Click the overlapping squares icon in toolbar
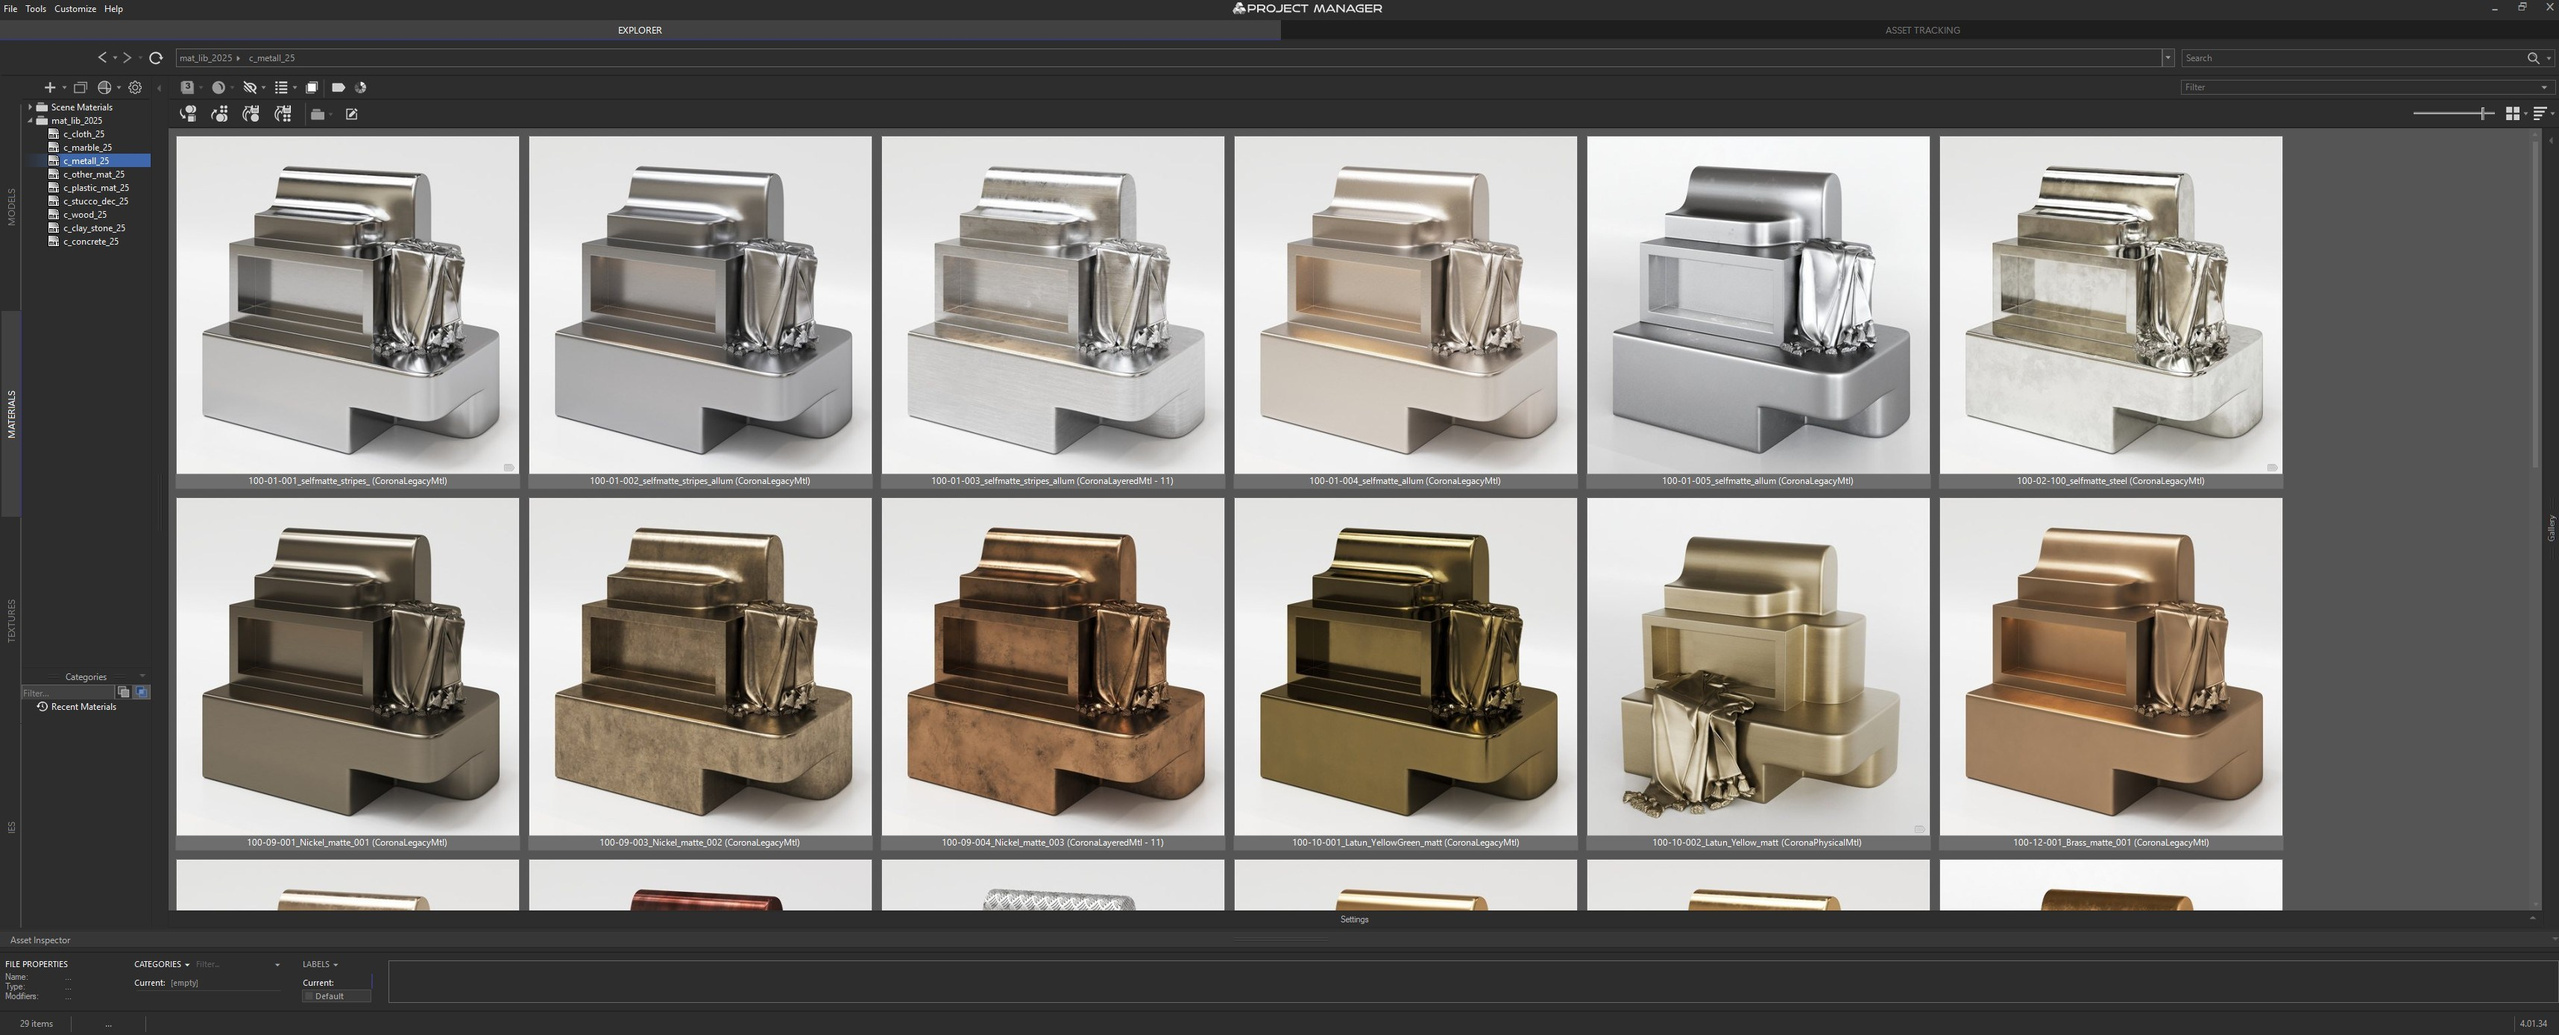 312,88
